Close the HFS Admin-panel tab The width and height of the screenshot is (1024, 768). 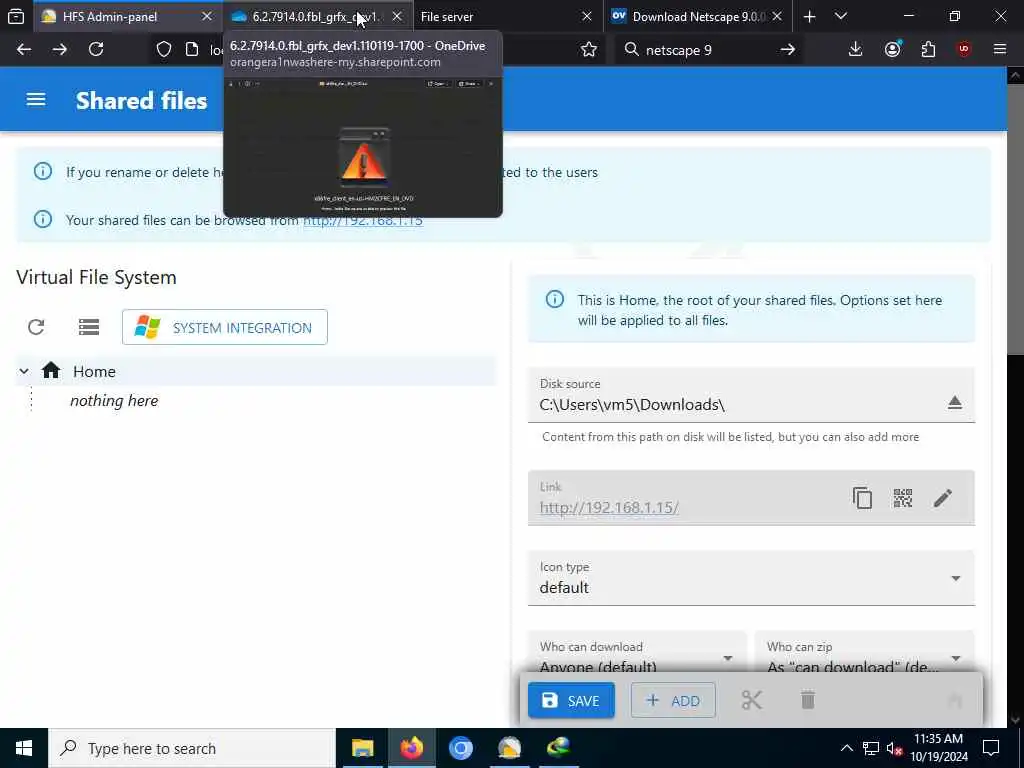207,16
